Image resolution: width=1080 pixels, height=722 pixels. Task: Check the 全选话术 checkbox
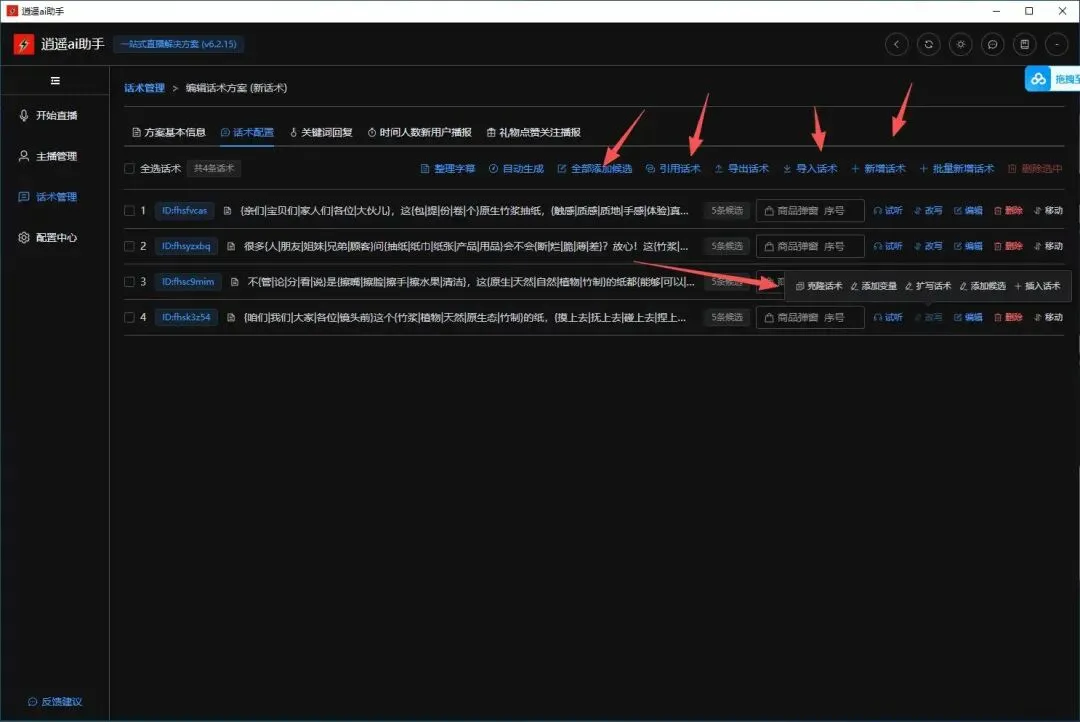pyautogui.click(x=129, y=168)
